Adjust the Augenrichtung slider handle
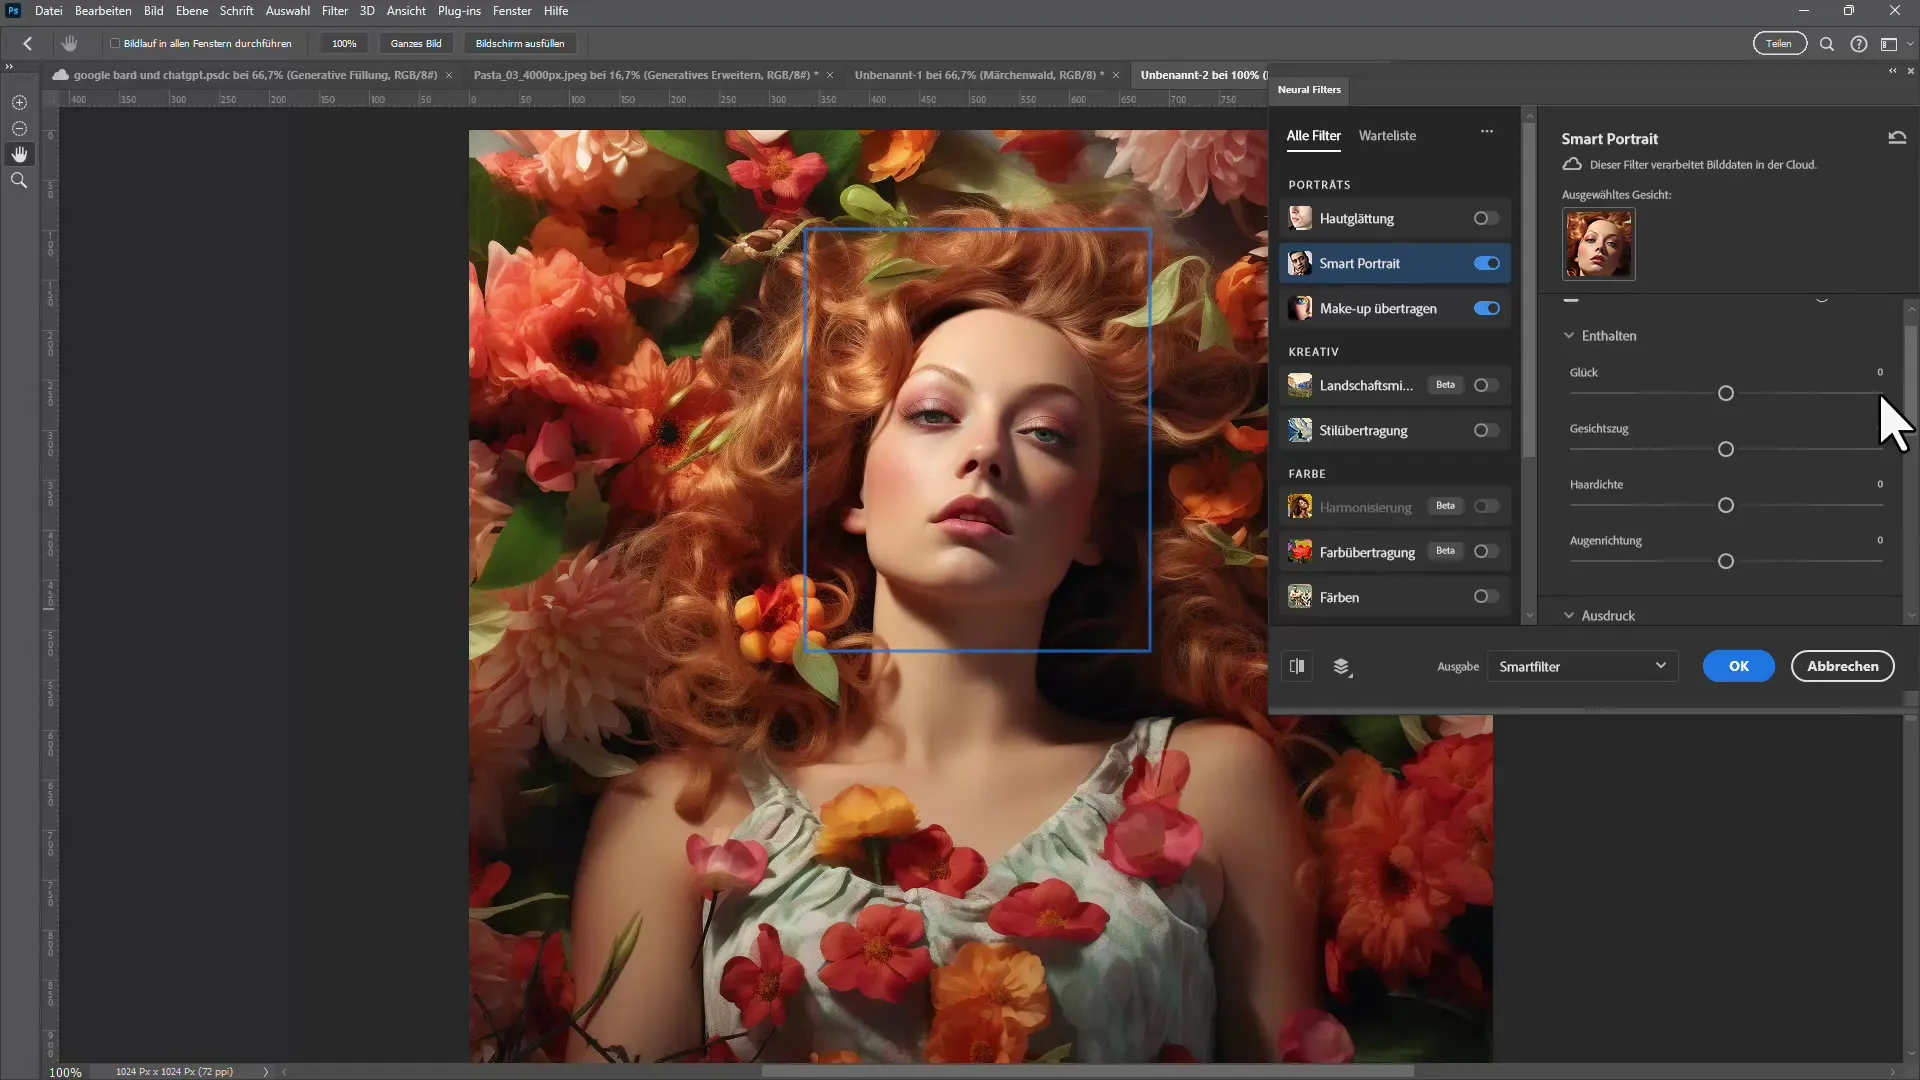Image resolution: width=1920 pixels, height=1080 pixels. tap(1725, 561)
